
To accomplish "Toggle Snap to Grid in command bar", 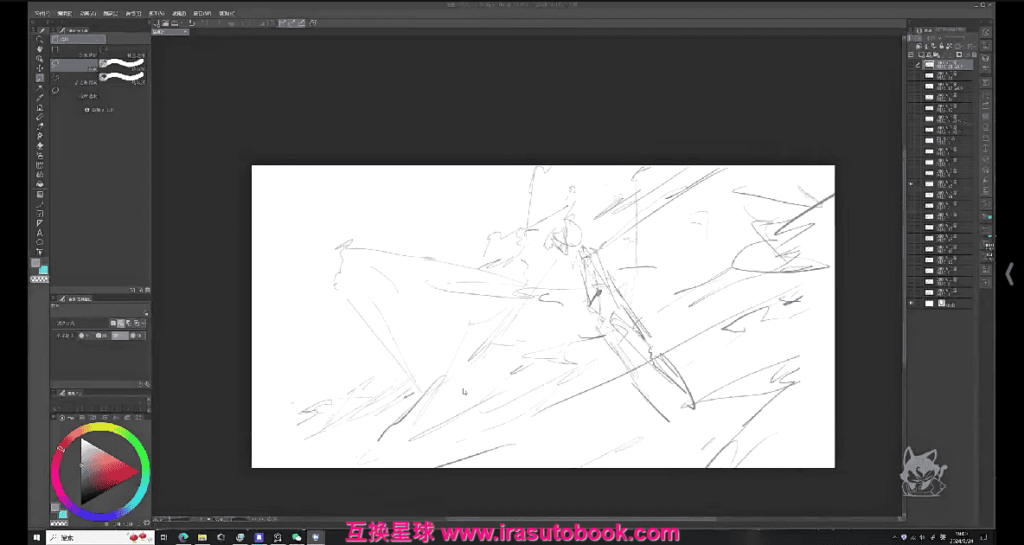I will click(x=302, y=23).
